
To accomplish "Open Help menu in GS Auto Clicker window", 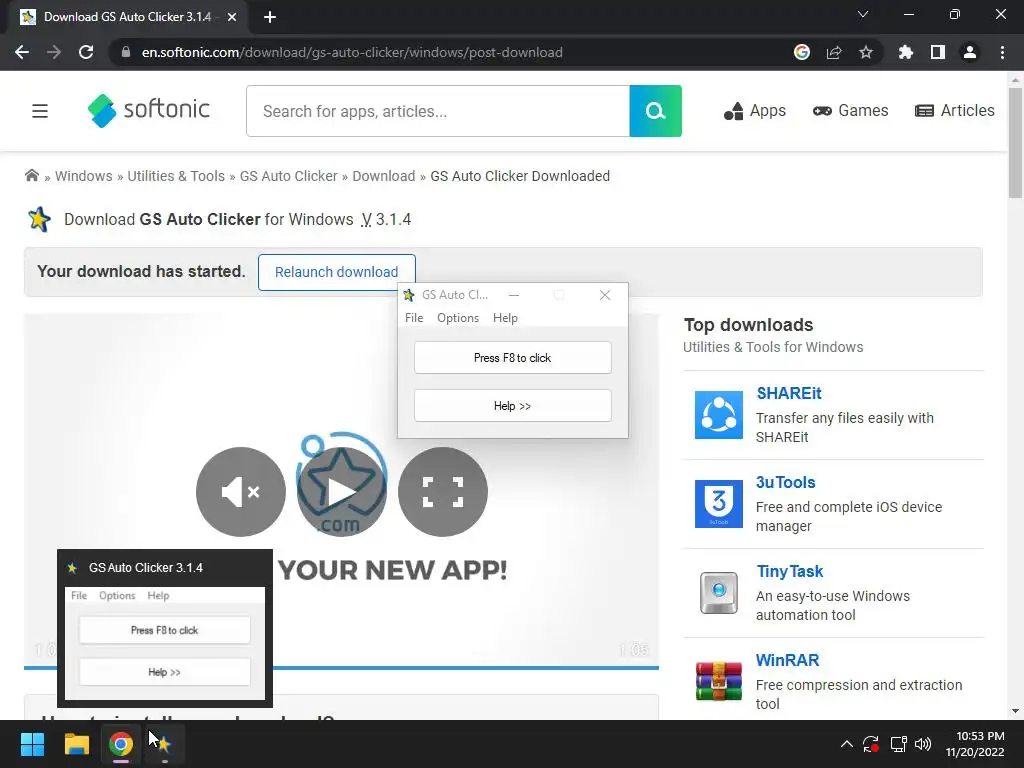I will (x=505, y=318).
